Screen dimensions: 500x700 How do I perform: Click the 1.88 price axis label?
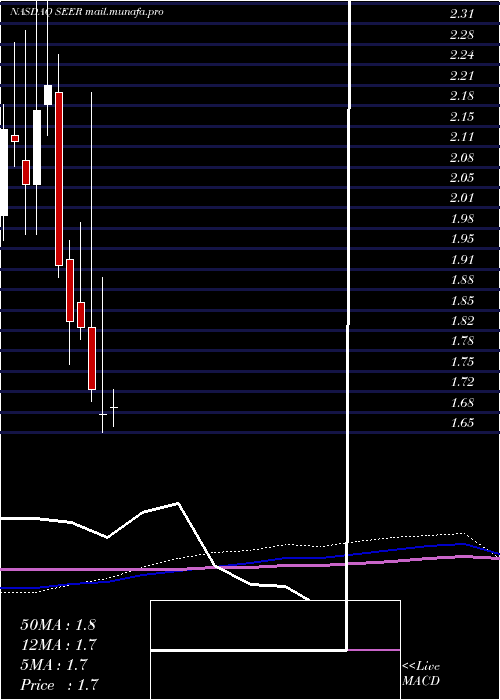(x=462, y=280)
